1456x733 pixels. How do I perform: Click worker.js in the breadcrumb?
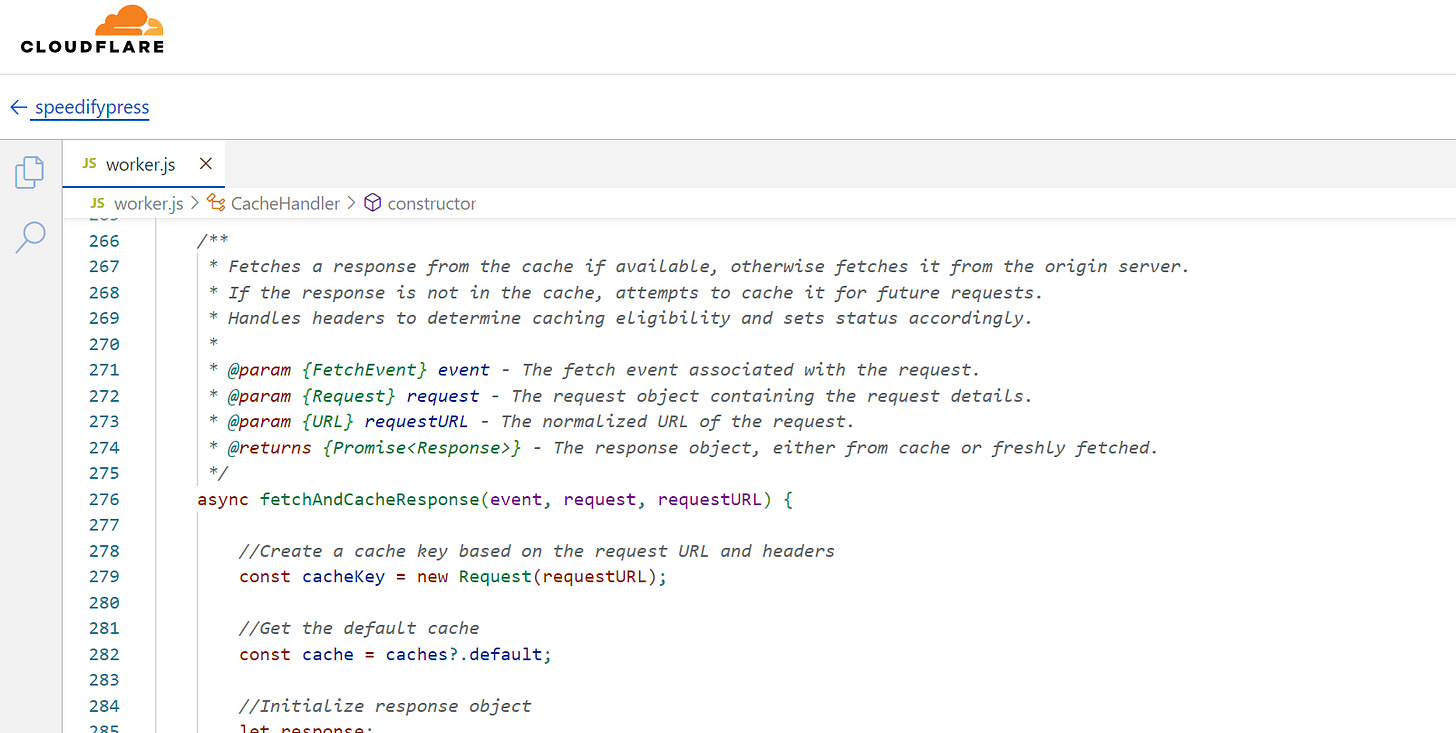tap(149, 203)
